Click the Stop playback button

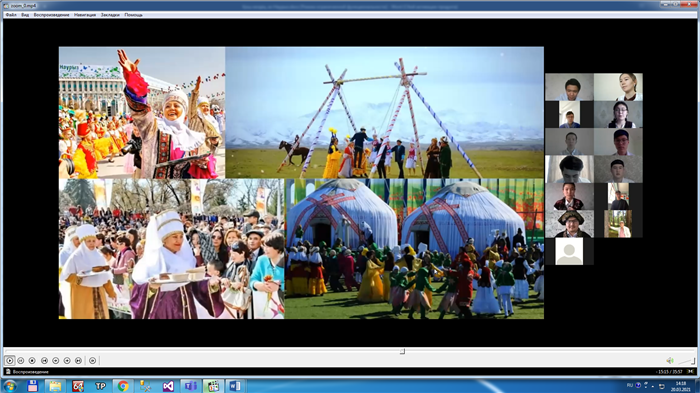32,360
